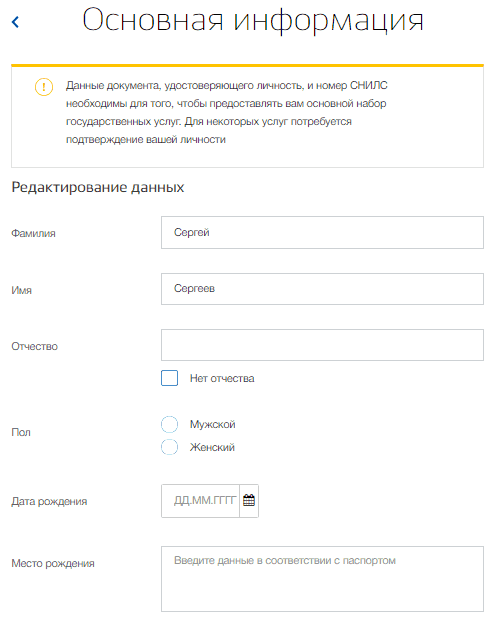
Task: Click the 'Мужской' option label
Action: click(212, 424)
